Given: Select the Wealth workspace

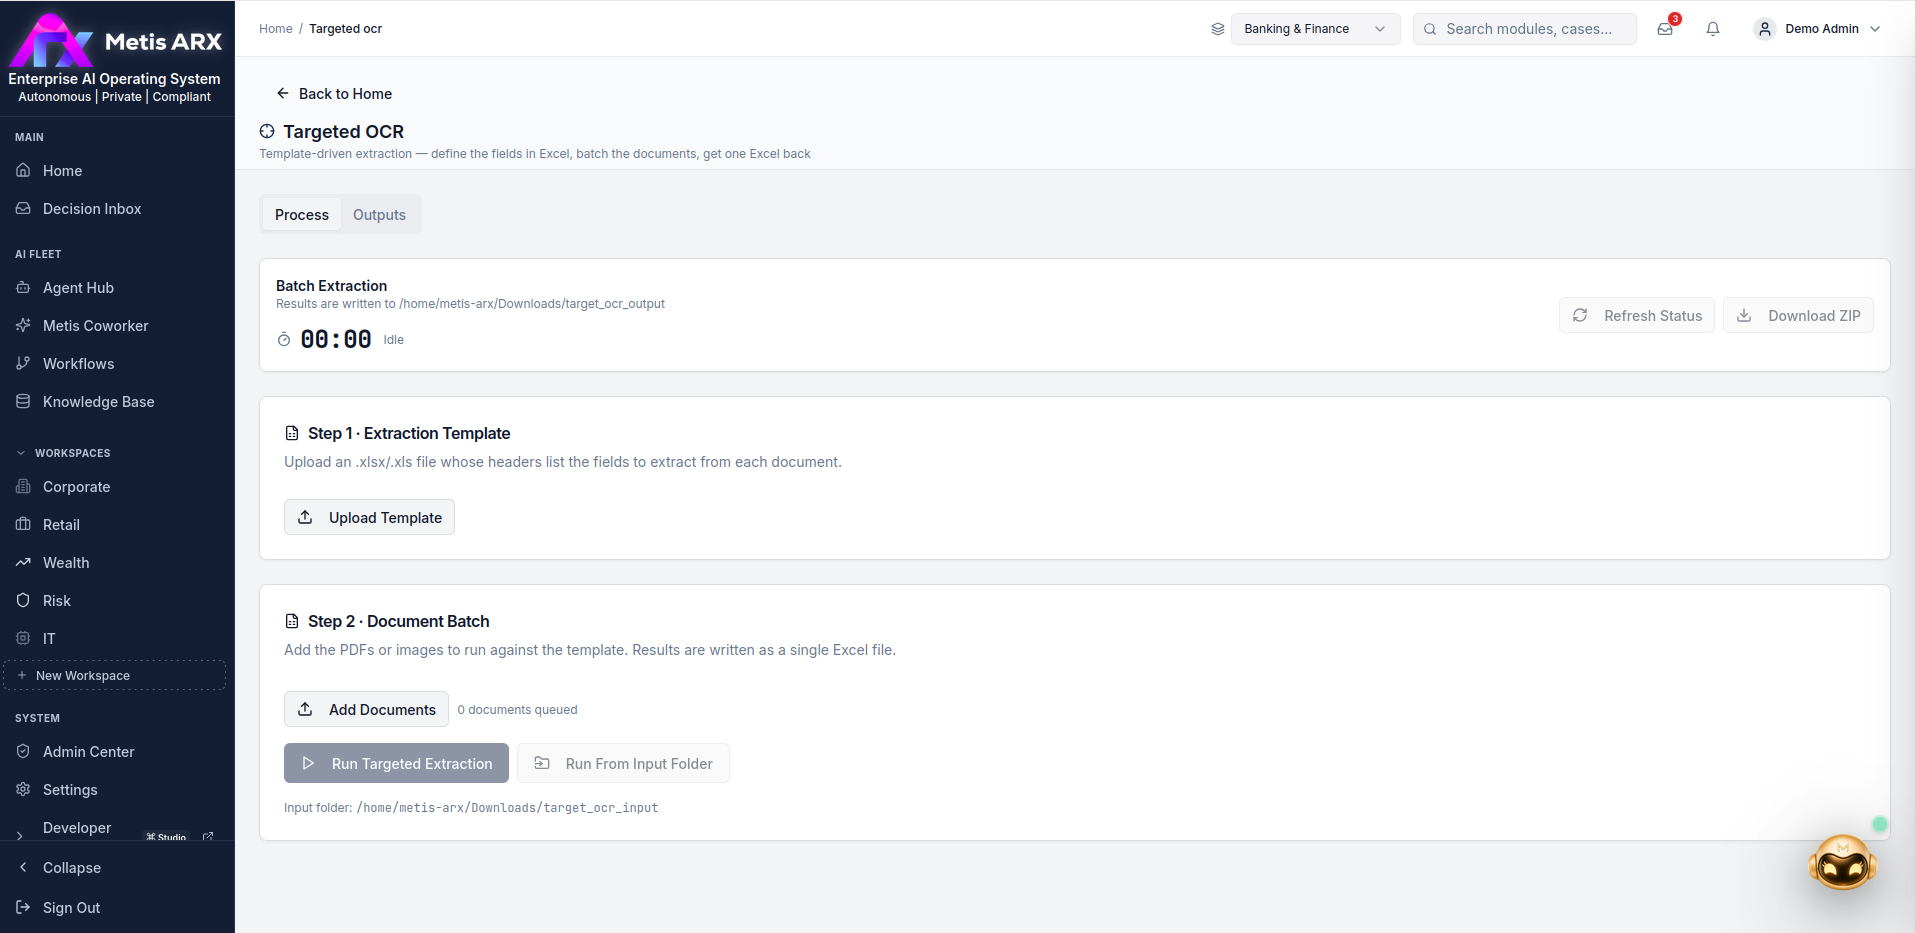Looking at the screenshot, I should [x=117, y=563].
